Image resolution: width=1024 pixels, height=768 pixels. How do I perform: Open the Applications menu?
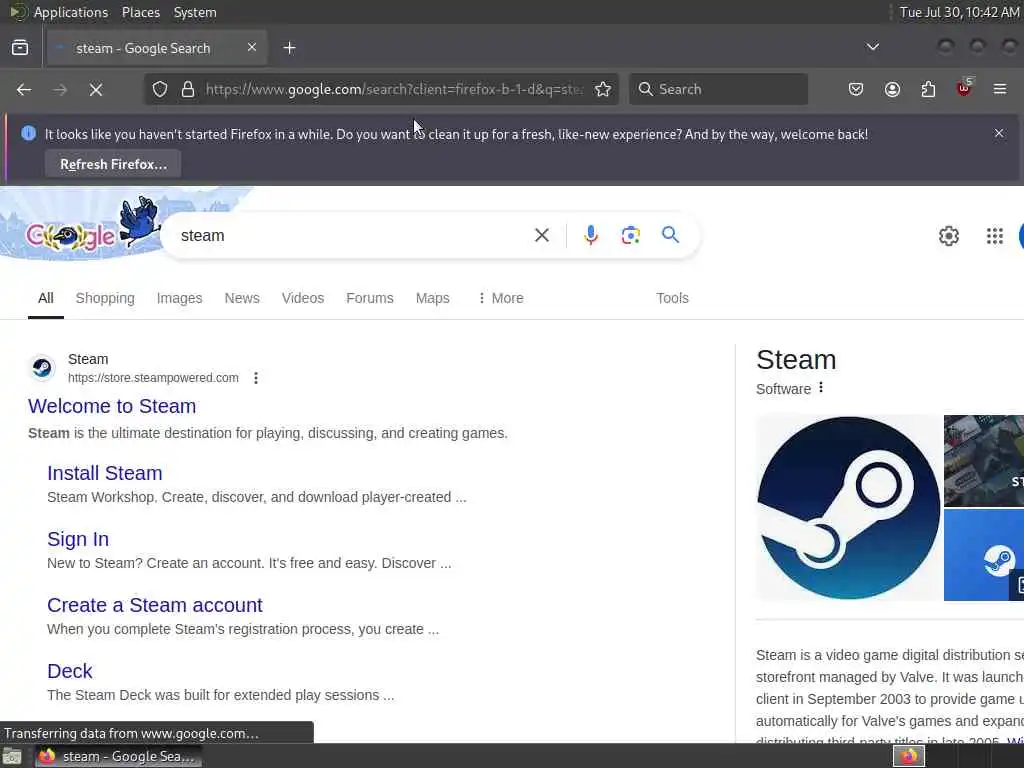point(71,12)
